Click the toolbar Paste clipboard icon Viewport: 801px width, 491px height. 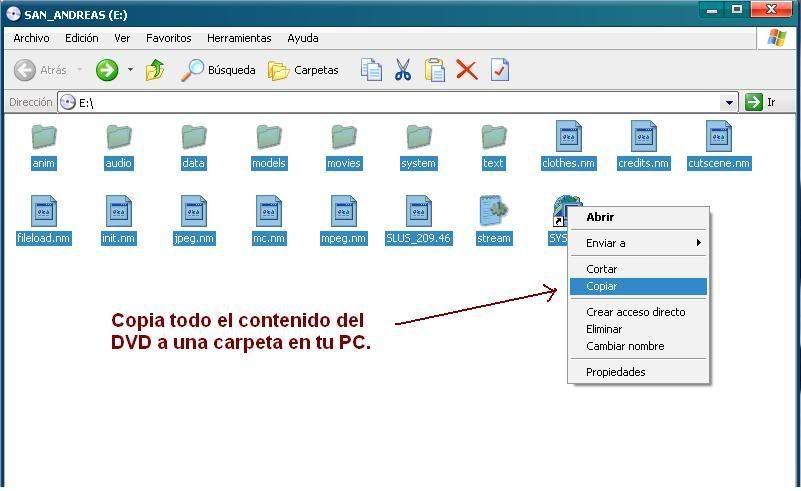tap(434, 70)
